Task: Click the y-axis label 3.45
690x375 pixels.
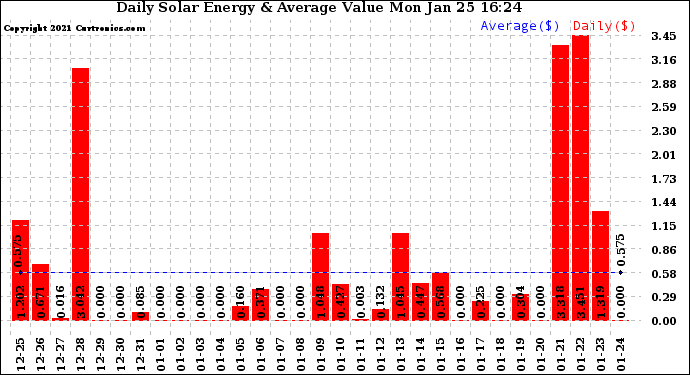Action: [664, 37]
